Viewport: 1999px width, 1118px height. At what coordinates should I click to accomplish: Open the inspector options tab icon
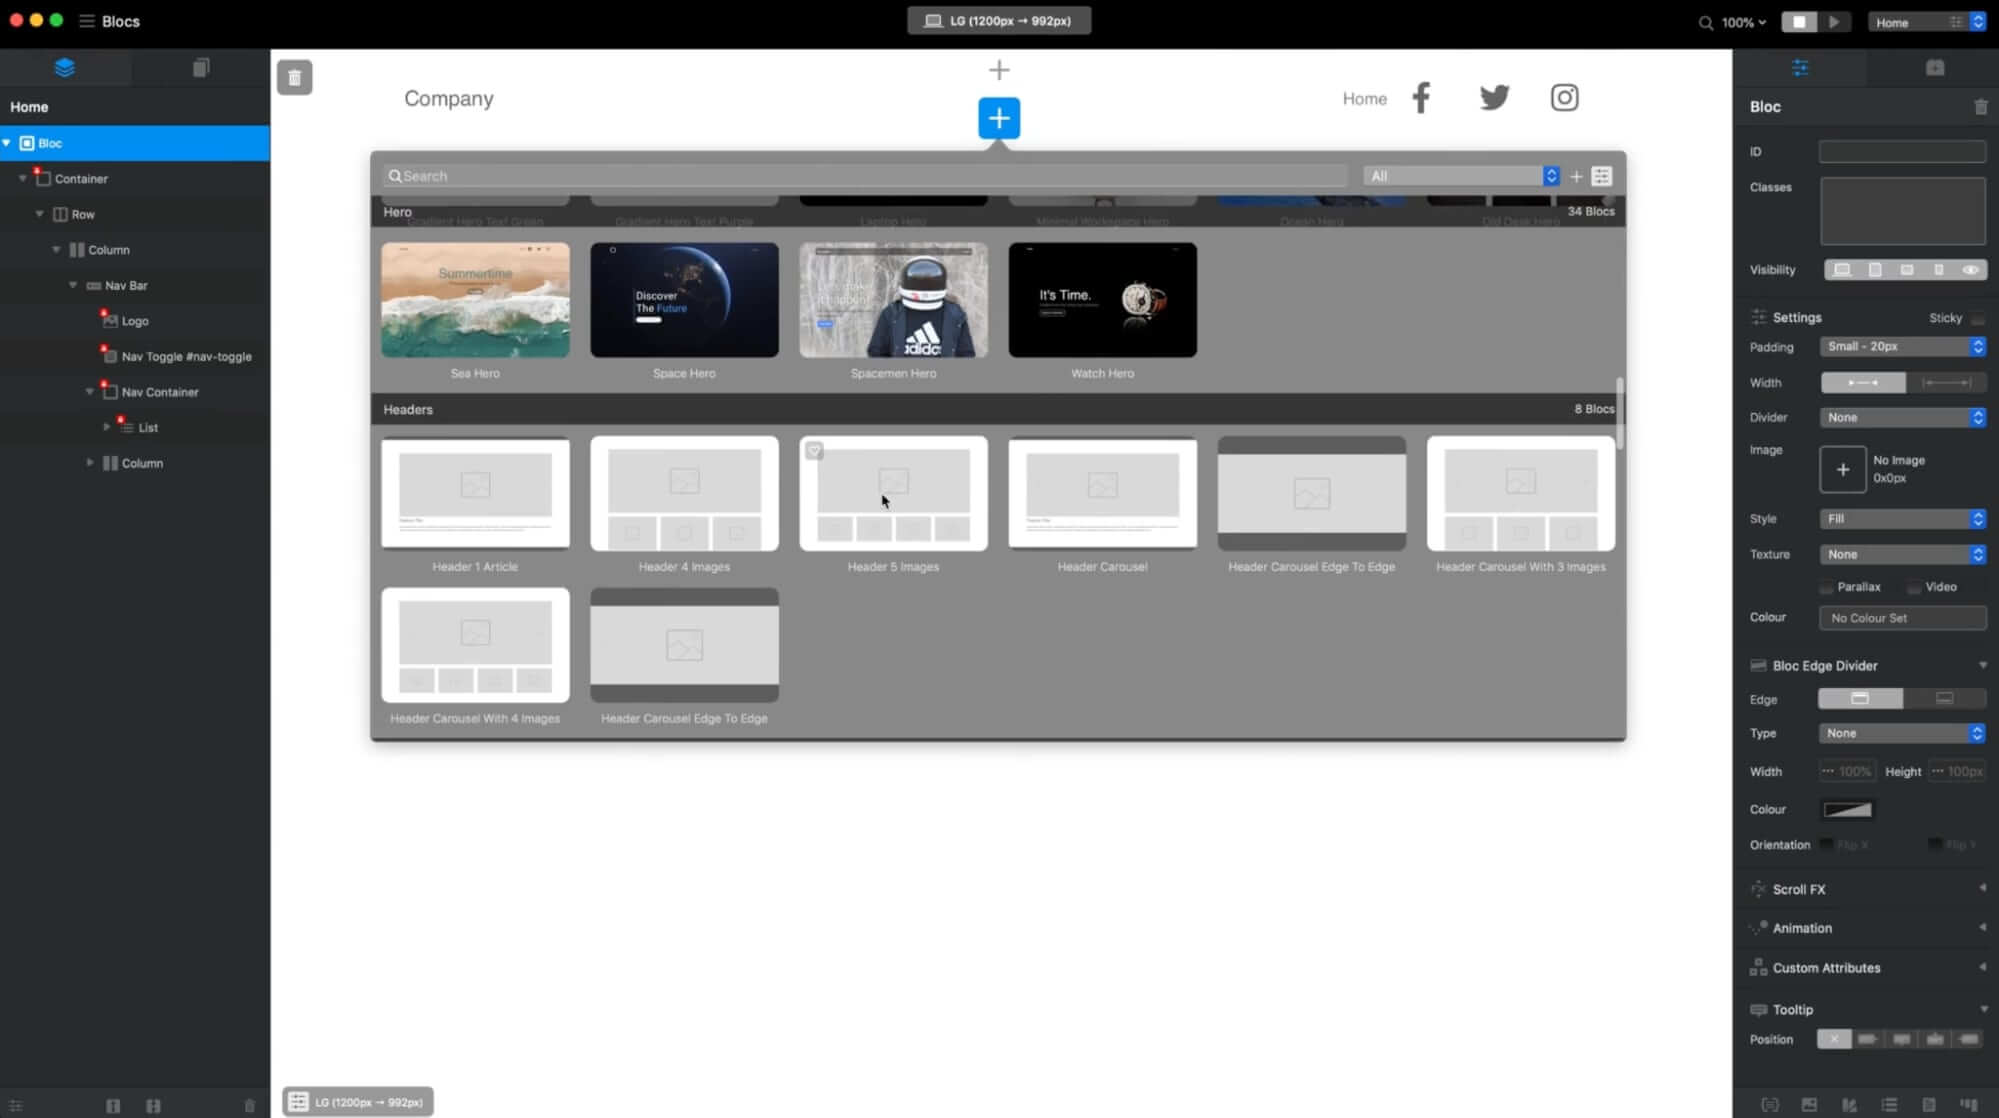pyautogui.click(x=1800, y=68)
